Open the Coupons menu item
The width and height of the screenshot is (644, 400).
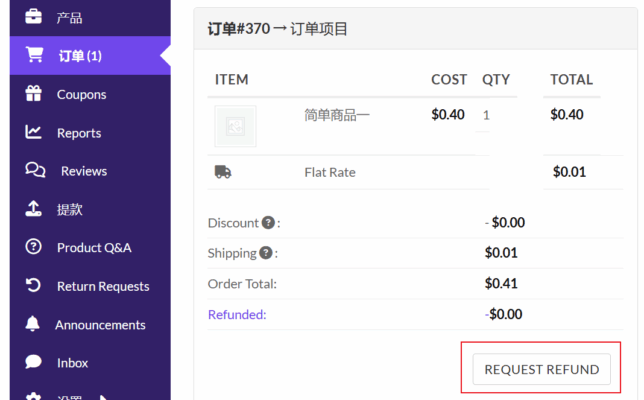point(81,94)
